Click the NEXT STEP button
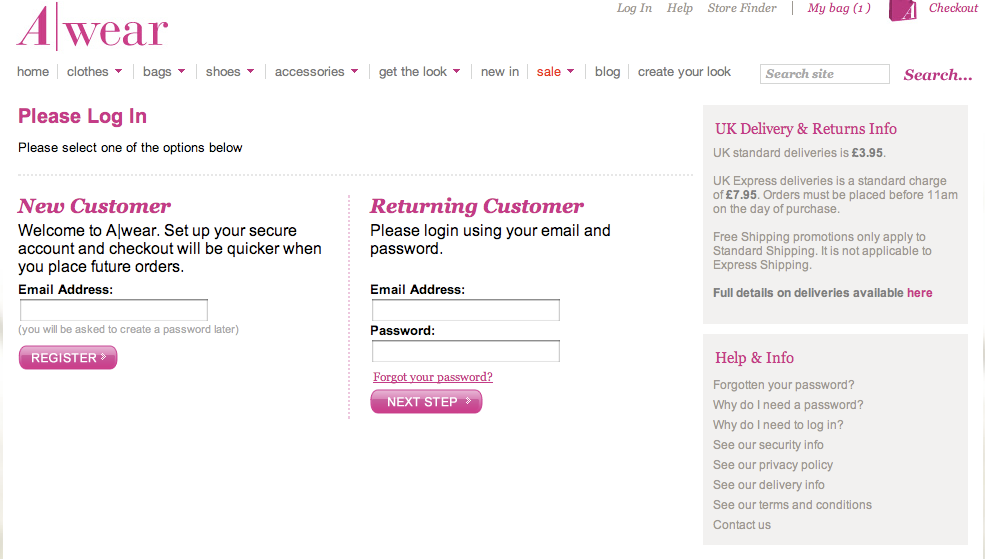985x559 pixels. (x=427, y=401)
